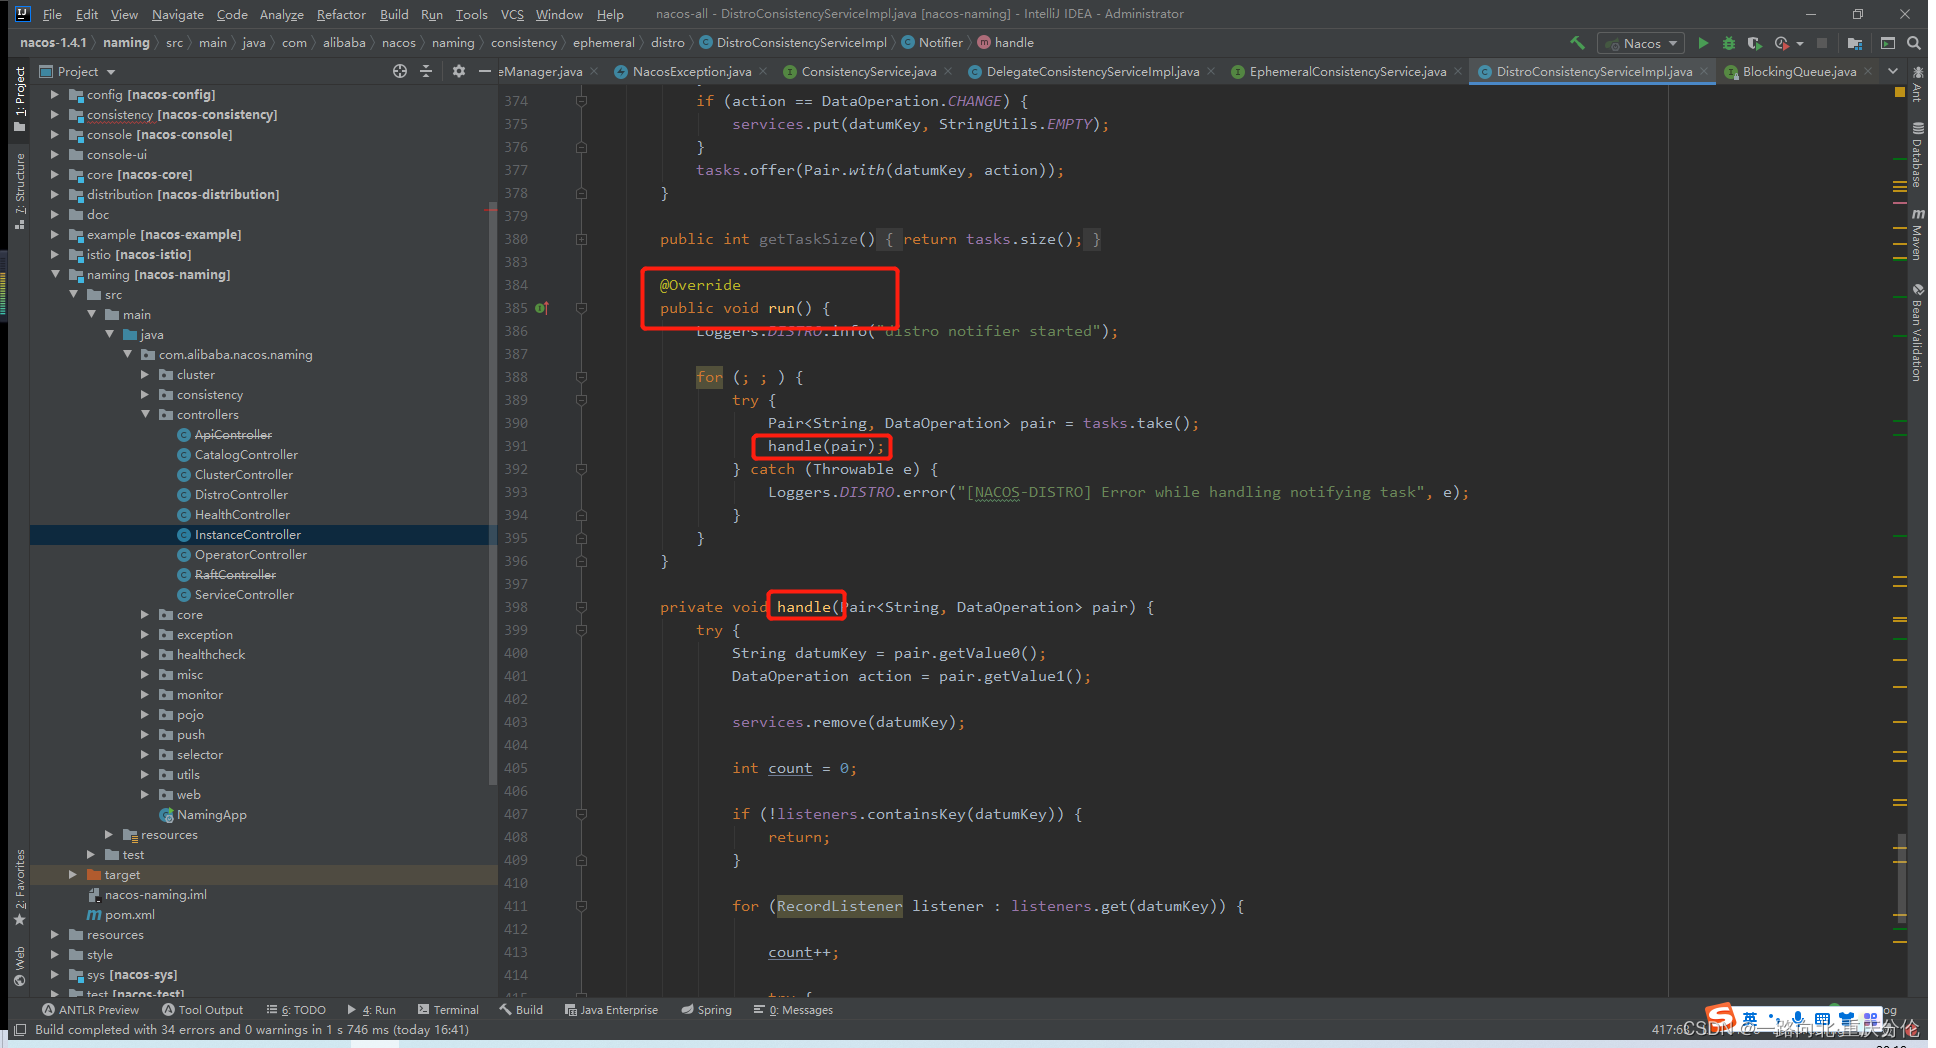Screen dimensions: 1936x1048
Task: Open Project Structure folder icon
Action: tap(1855, 43)
